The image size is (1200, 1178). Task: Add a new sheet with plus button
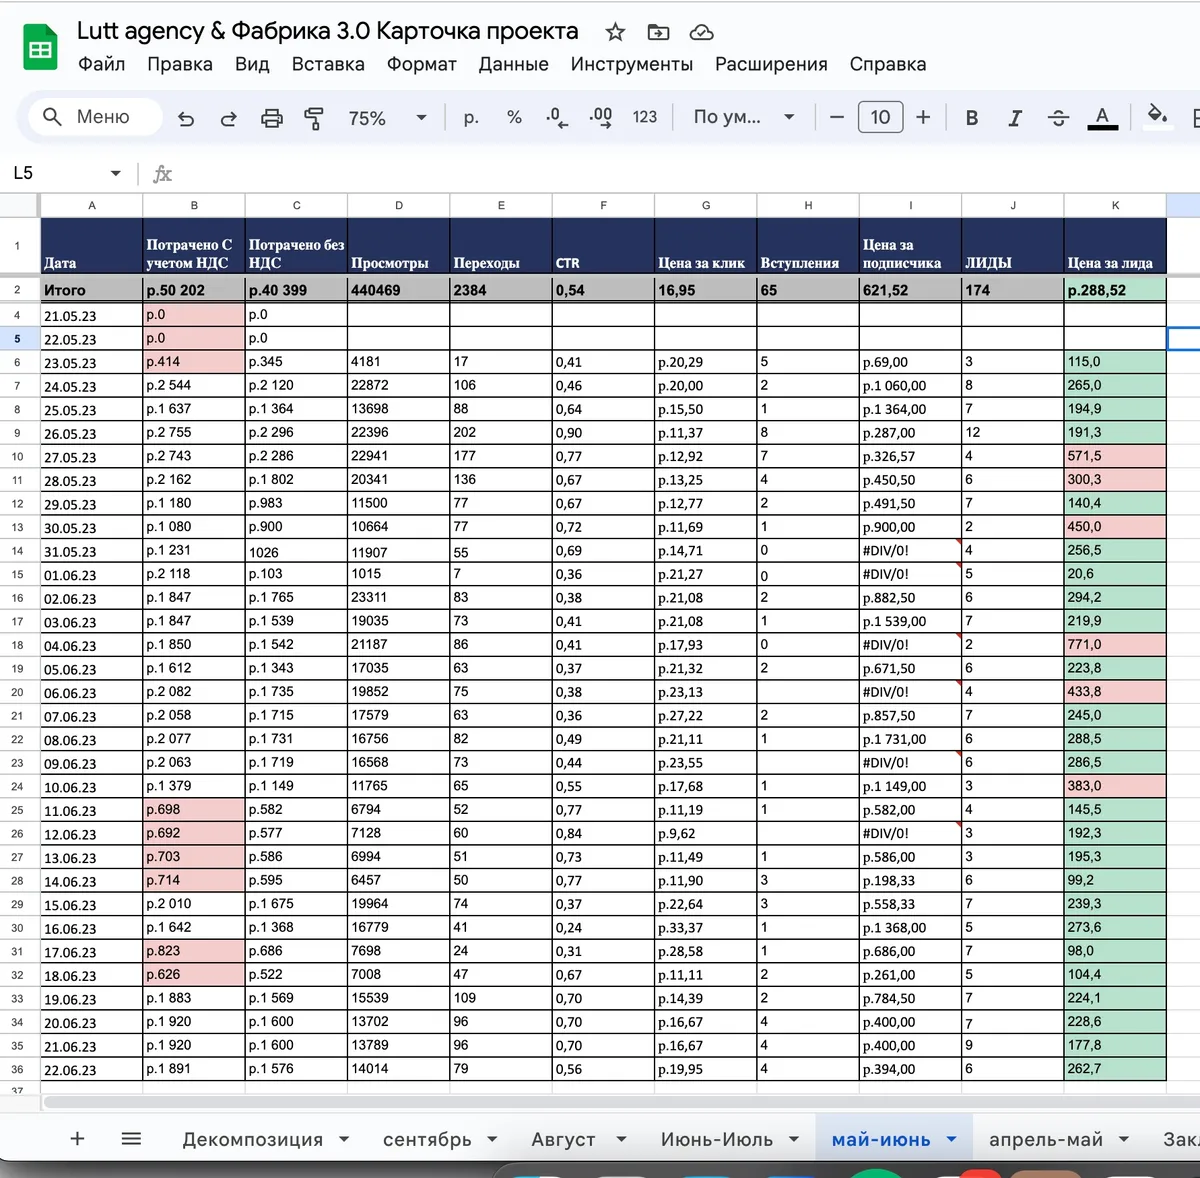[x=77, y=1138]
